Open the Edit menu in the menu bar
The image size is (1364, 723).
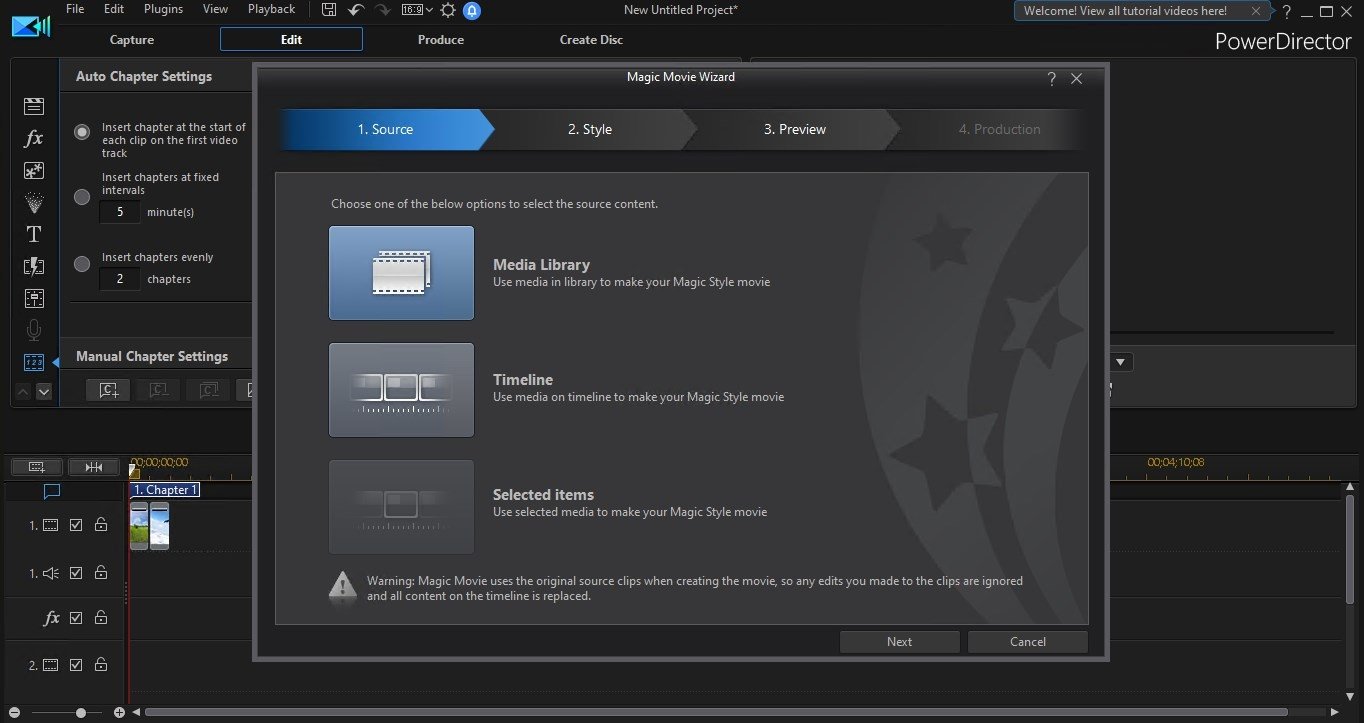coord(114,9)
